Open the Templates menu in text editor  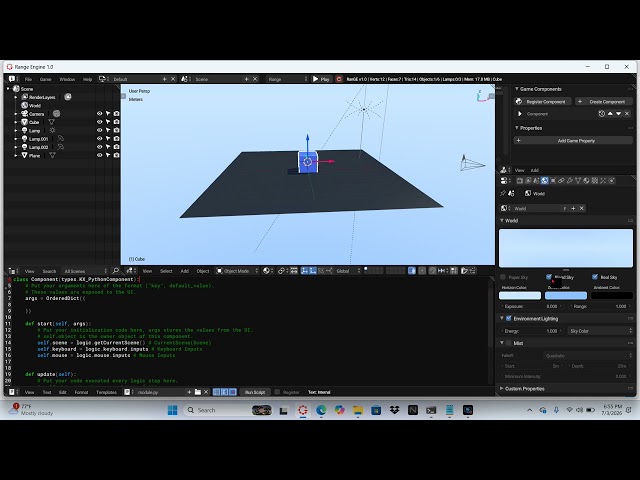tap(106, 392)
